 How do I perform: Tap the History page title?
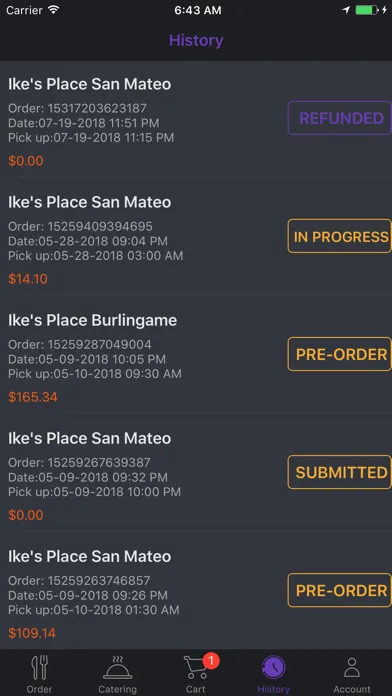click(x=196, y=40)
